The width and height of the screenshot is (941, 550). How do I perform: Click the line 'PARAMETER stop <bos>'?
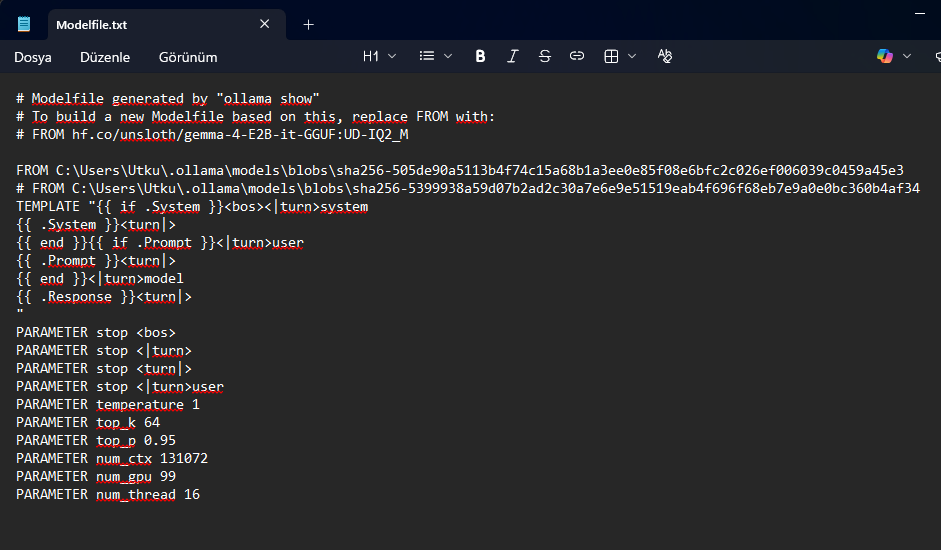(96, 333)
